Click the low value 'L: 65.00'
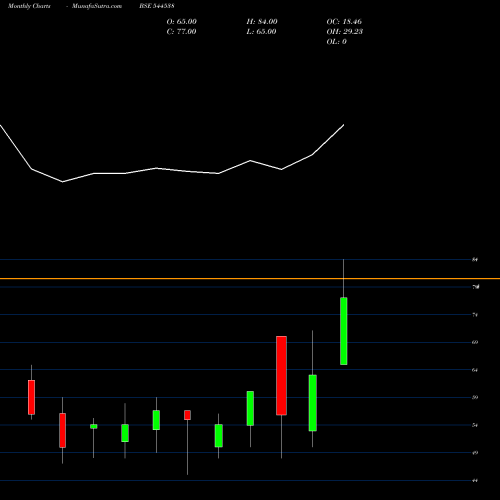500x500 pixels. [x=261, y=32]
